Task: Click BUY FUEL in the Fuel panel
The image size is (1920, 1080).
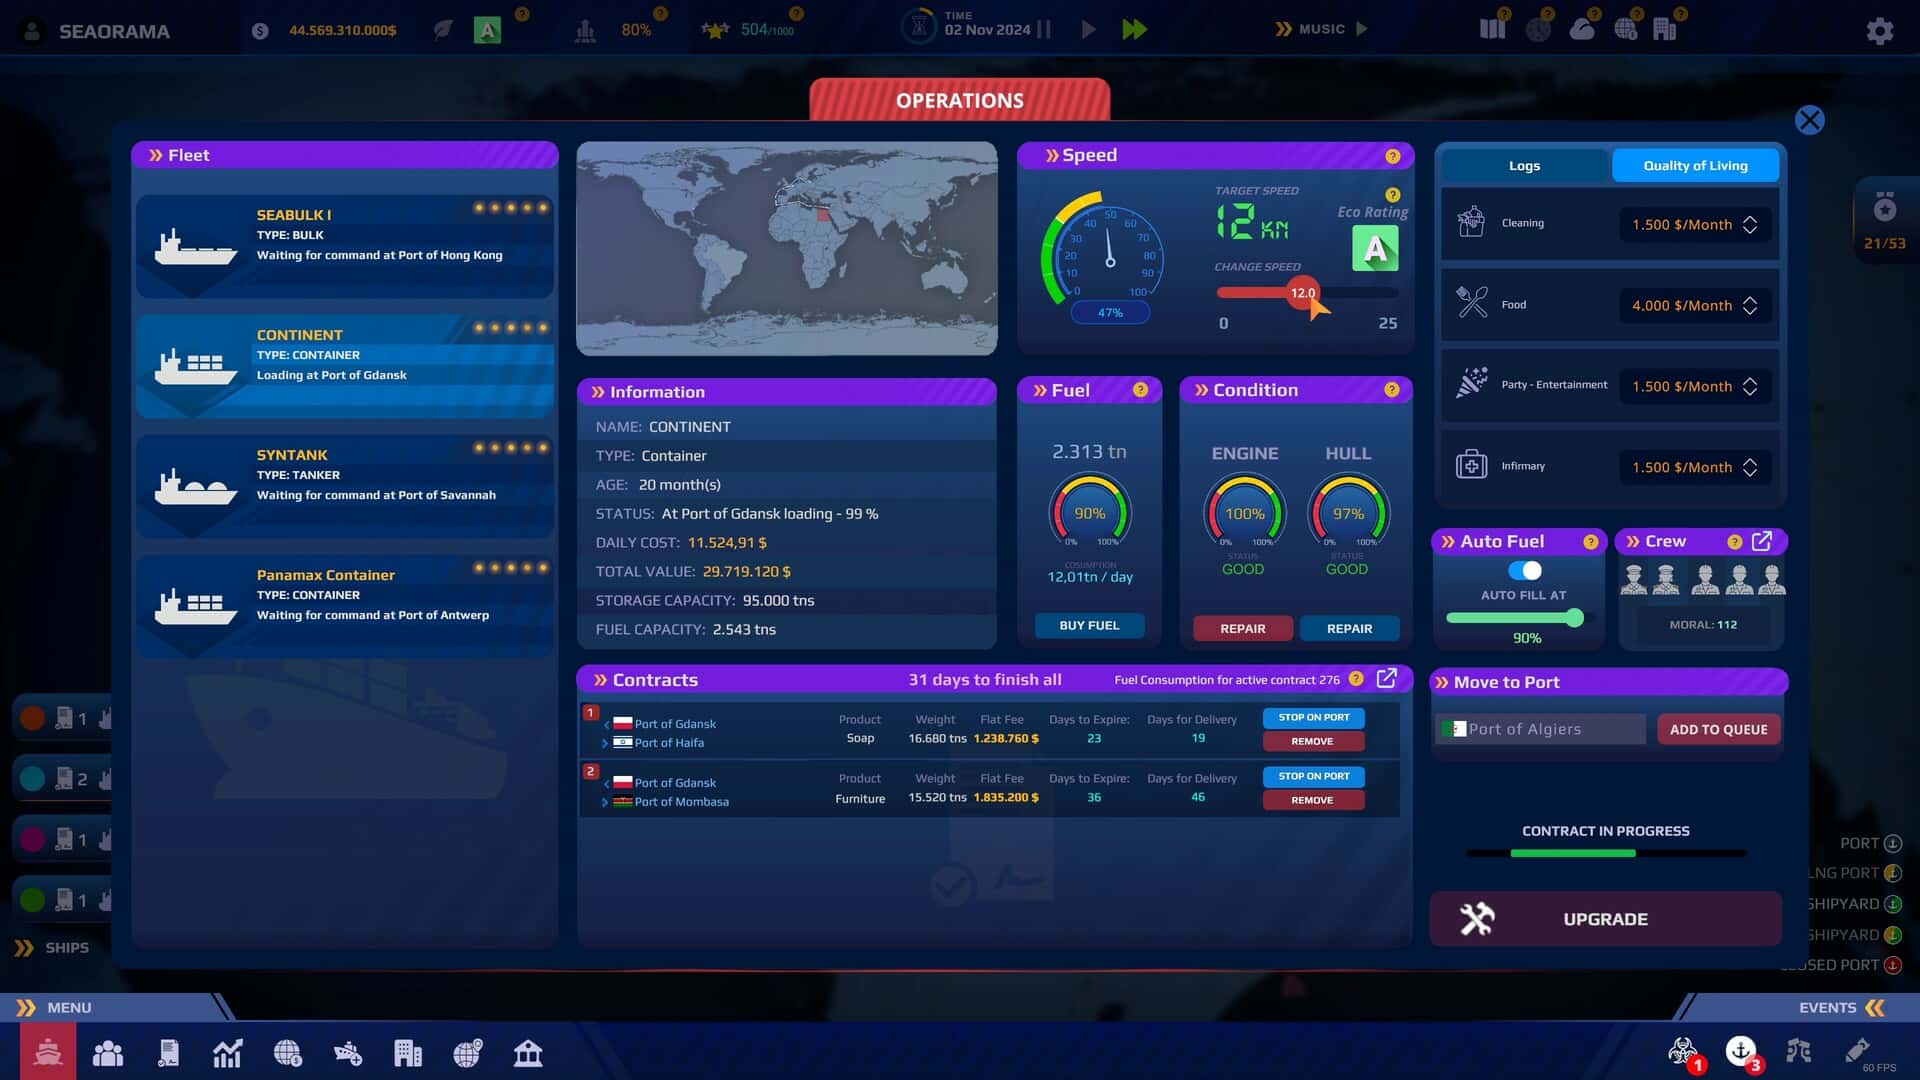Action: tap(1089, 625)
